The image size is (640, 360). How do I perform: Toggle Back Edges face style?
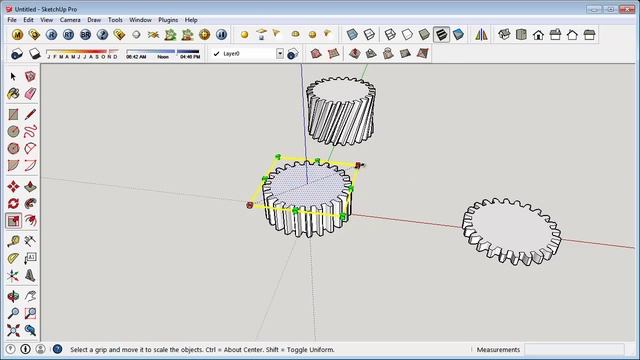pos(369,35)
